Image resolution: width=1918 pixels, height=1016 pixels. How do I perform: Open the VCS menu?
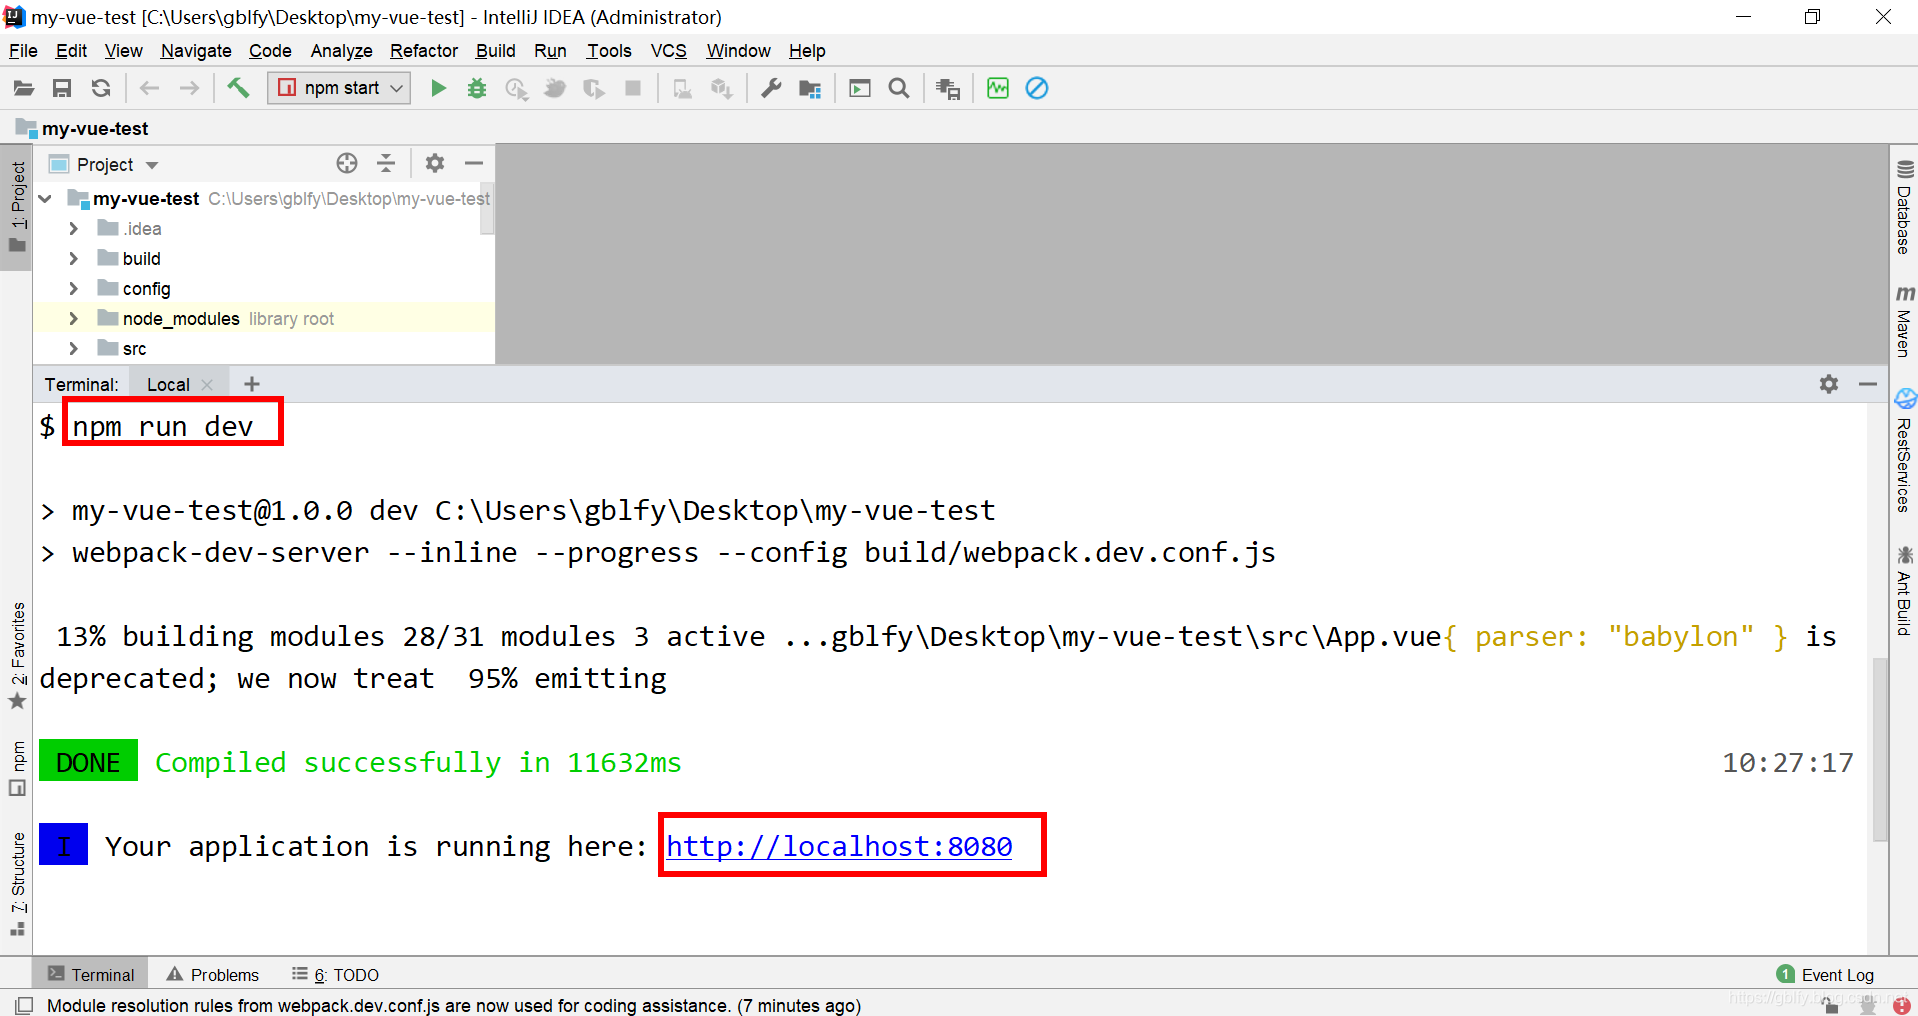pos(668,51)
